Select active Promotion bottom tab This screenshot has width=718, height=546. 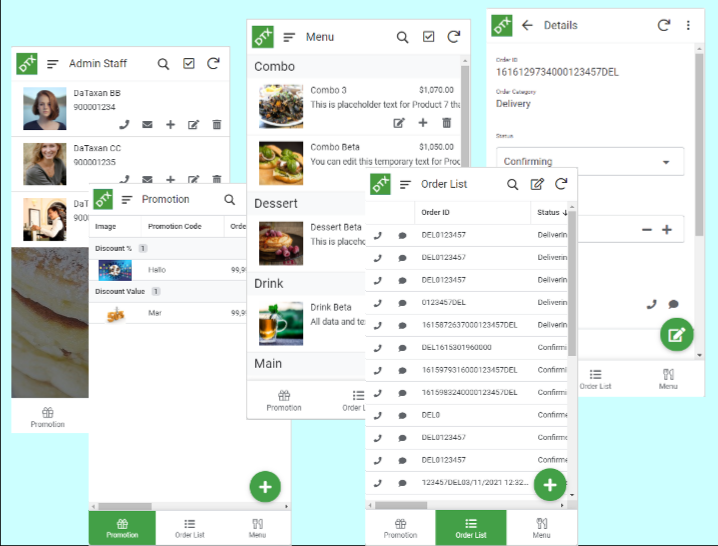pyautogui.click(x=122, y=528)
